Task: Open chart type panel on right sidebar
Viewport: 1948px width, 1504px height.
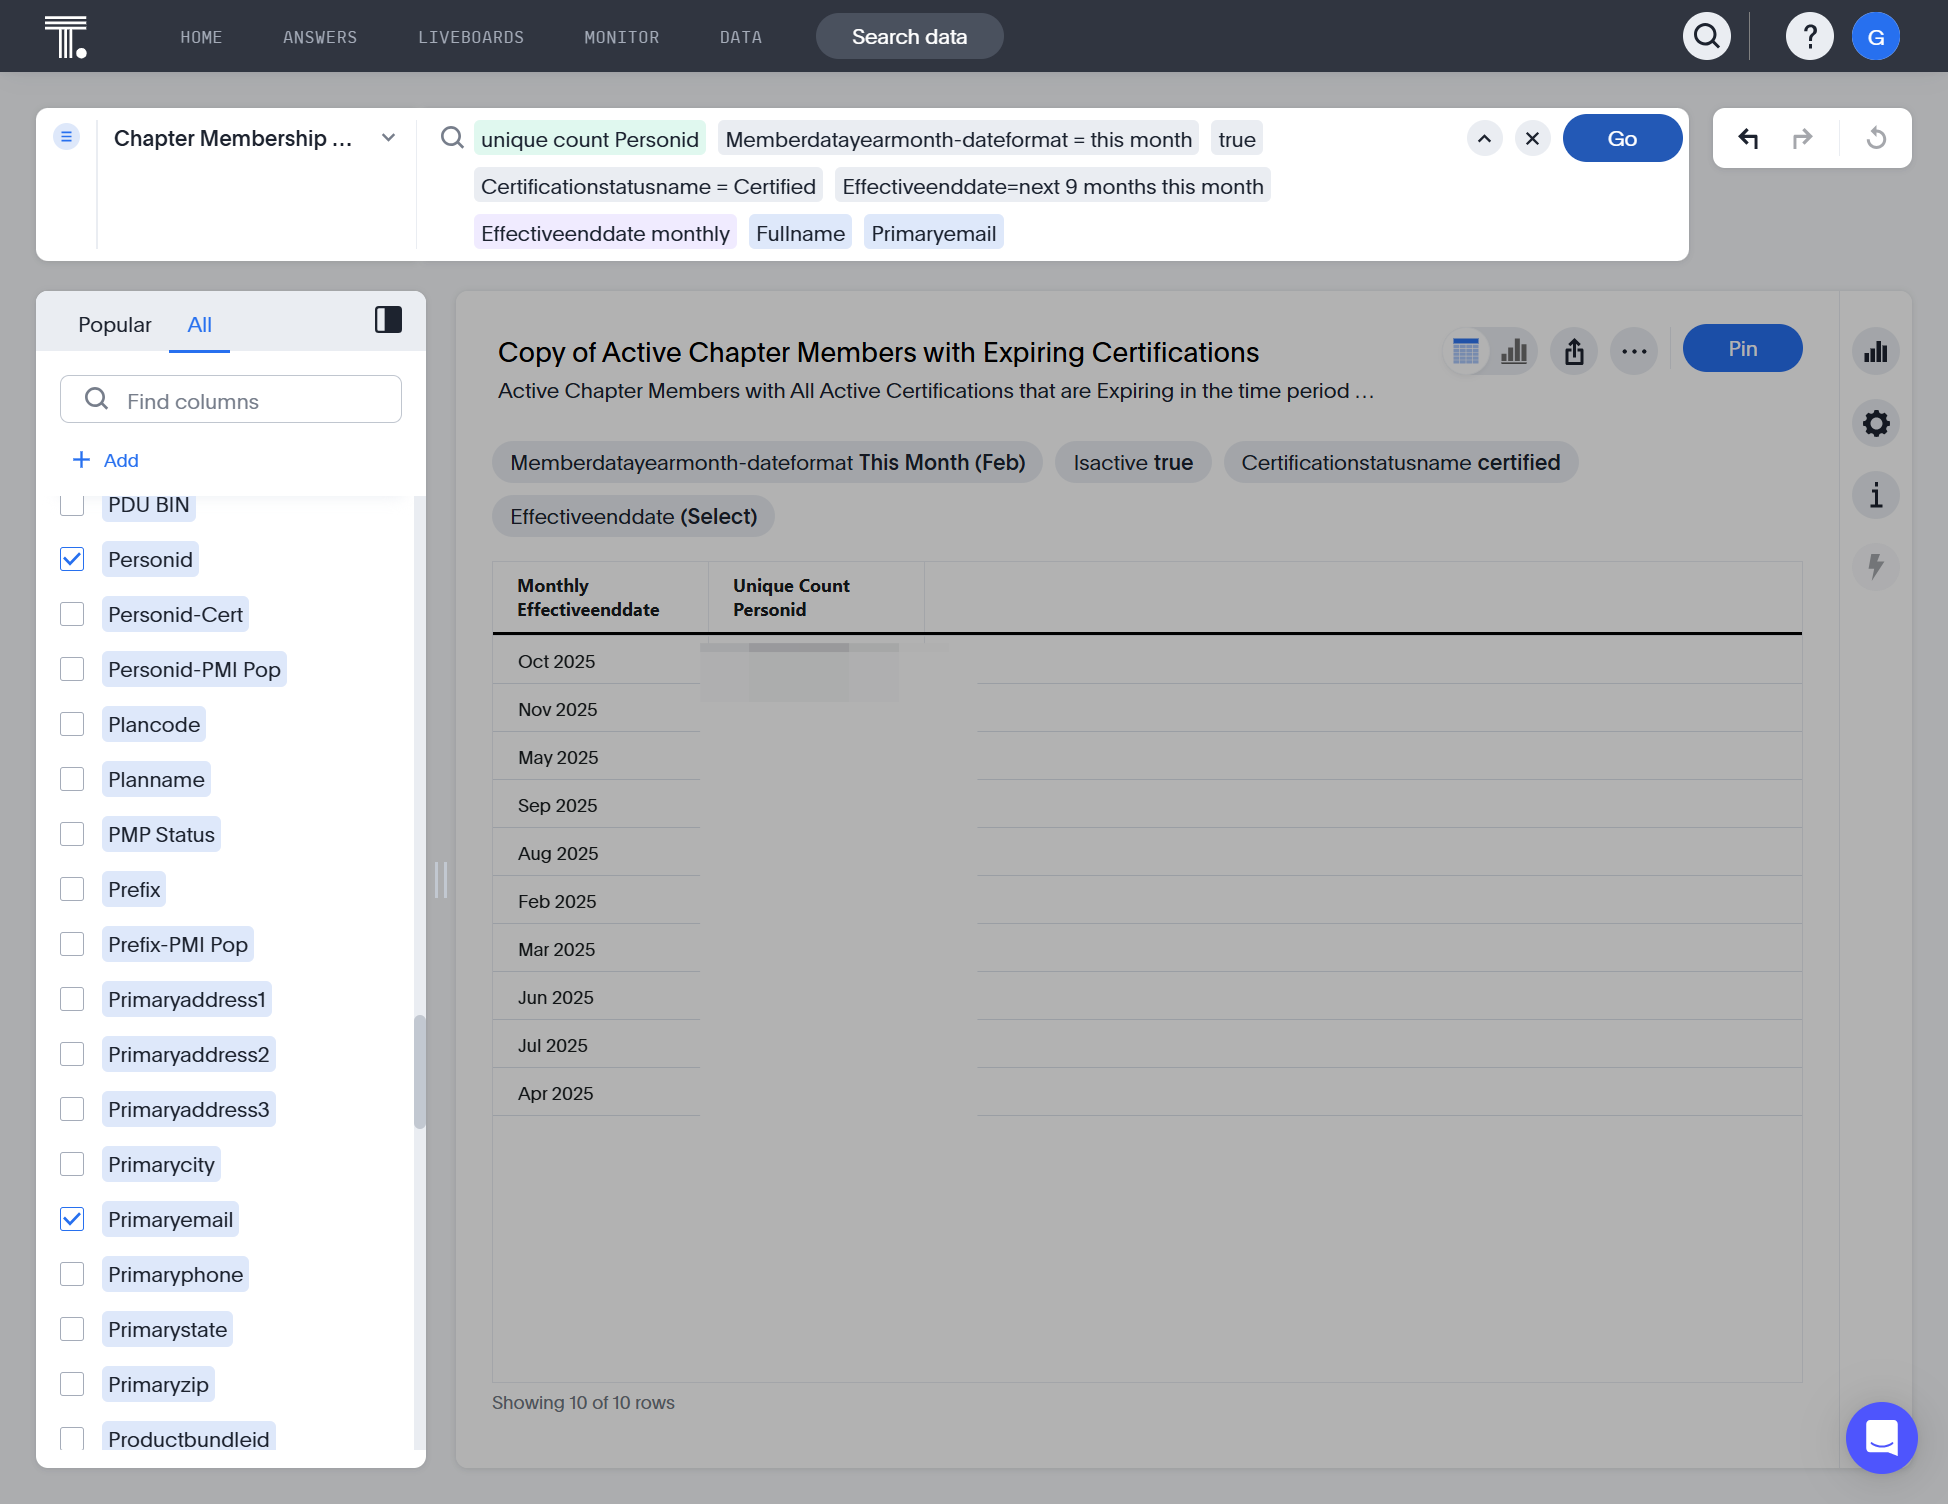Action: pos(1876,351)
